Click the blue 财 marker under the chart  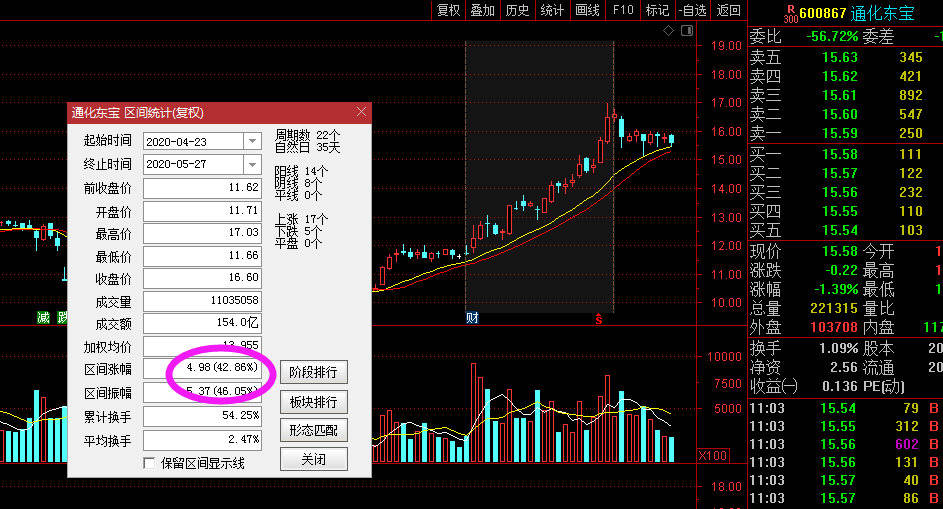click(x=472, y=318)
